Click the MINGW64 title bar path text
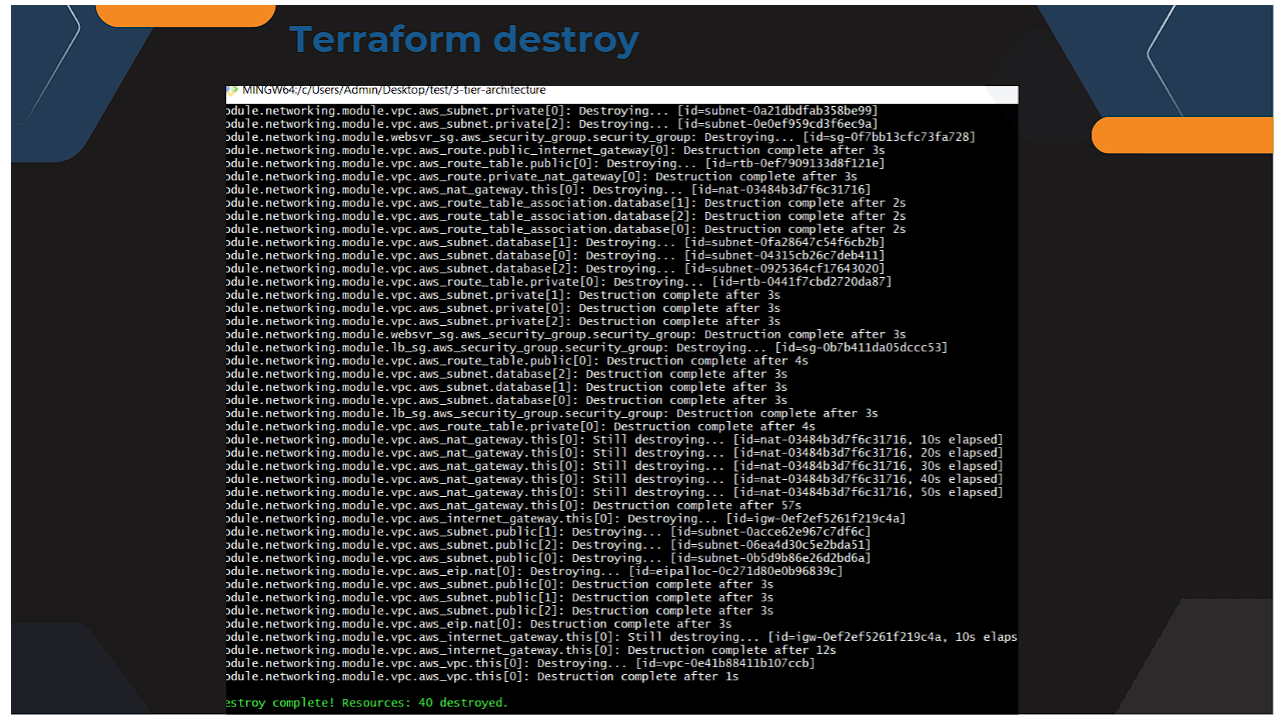This screenshot has height=724, width=1282. point(394,90)
